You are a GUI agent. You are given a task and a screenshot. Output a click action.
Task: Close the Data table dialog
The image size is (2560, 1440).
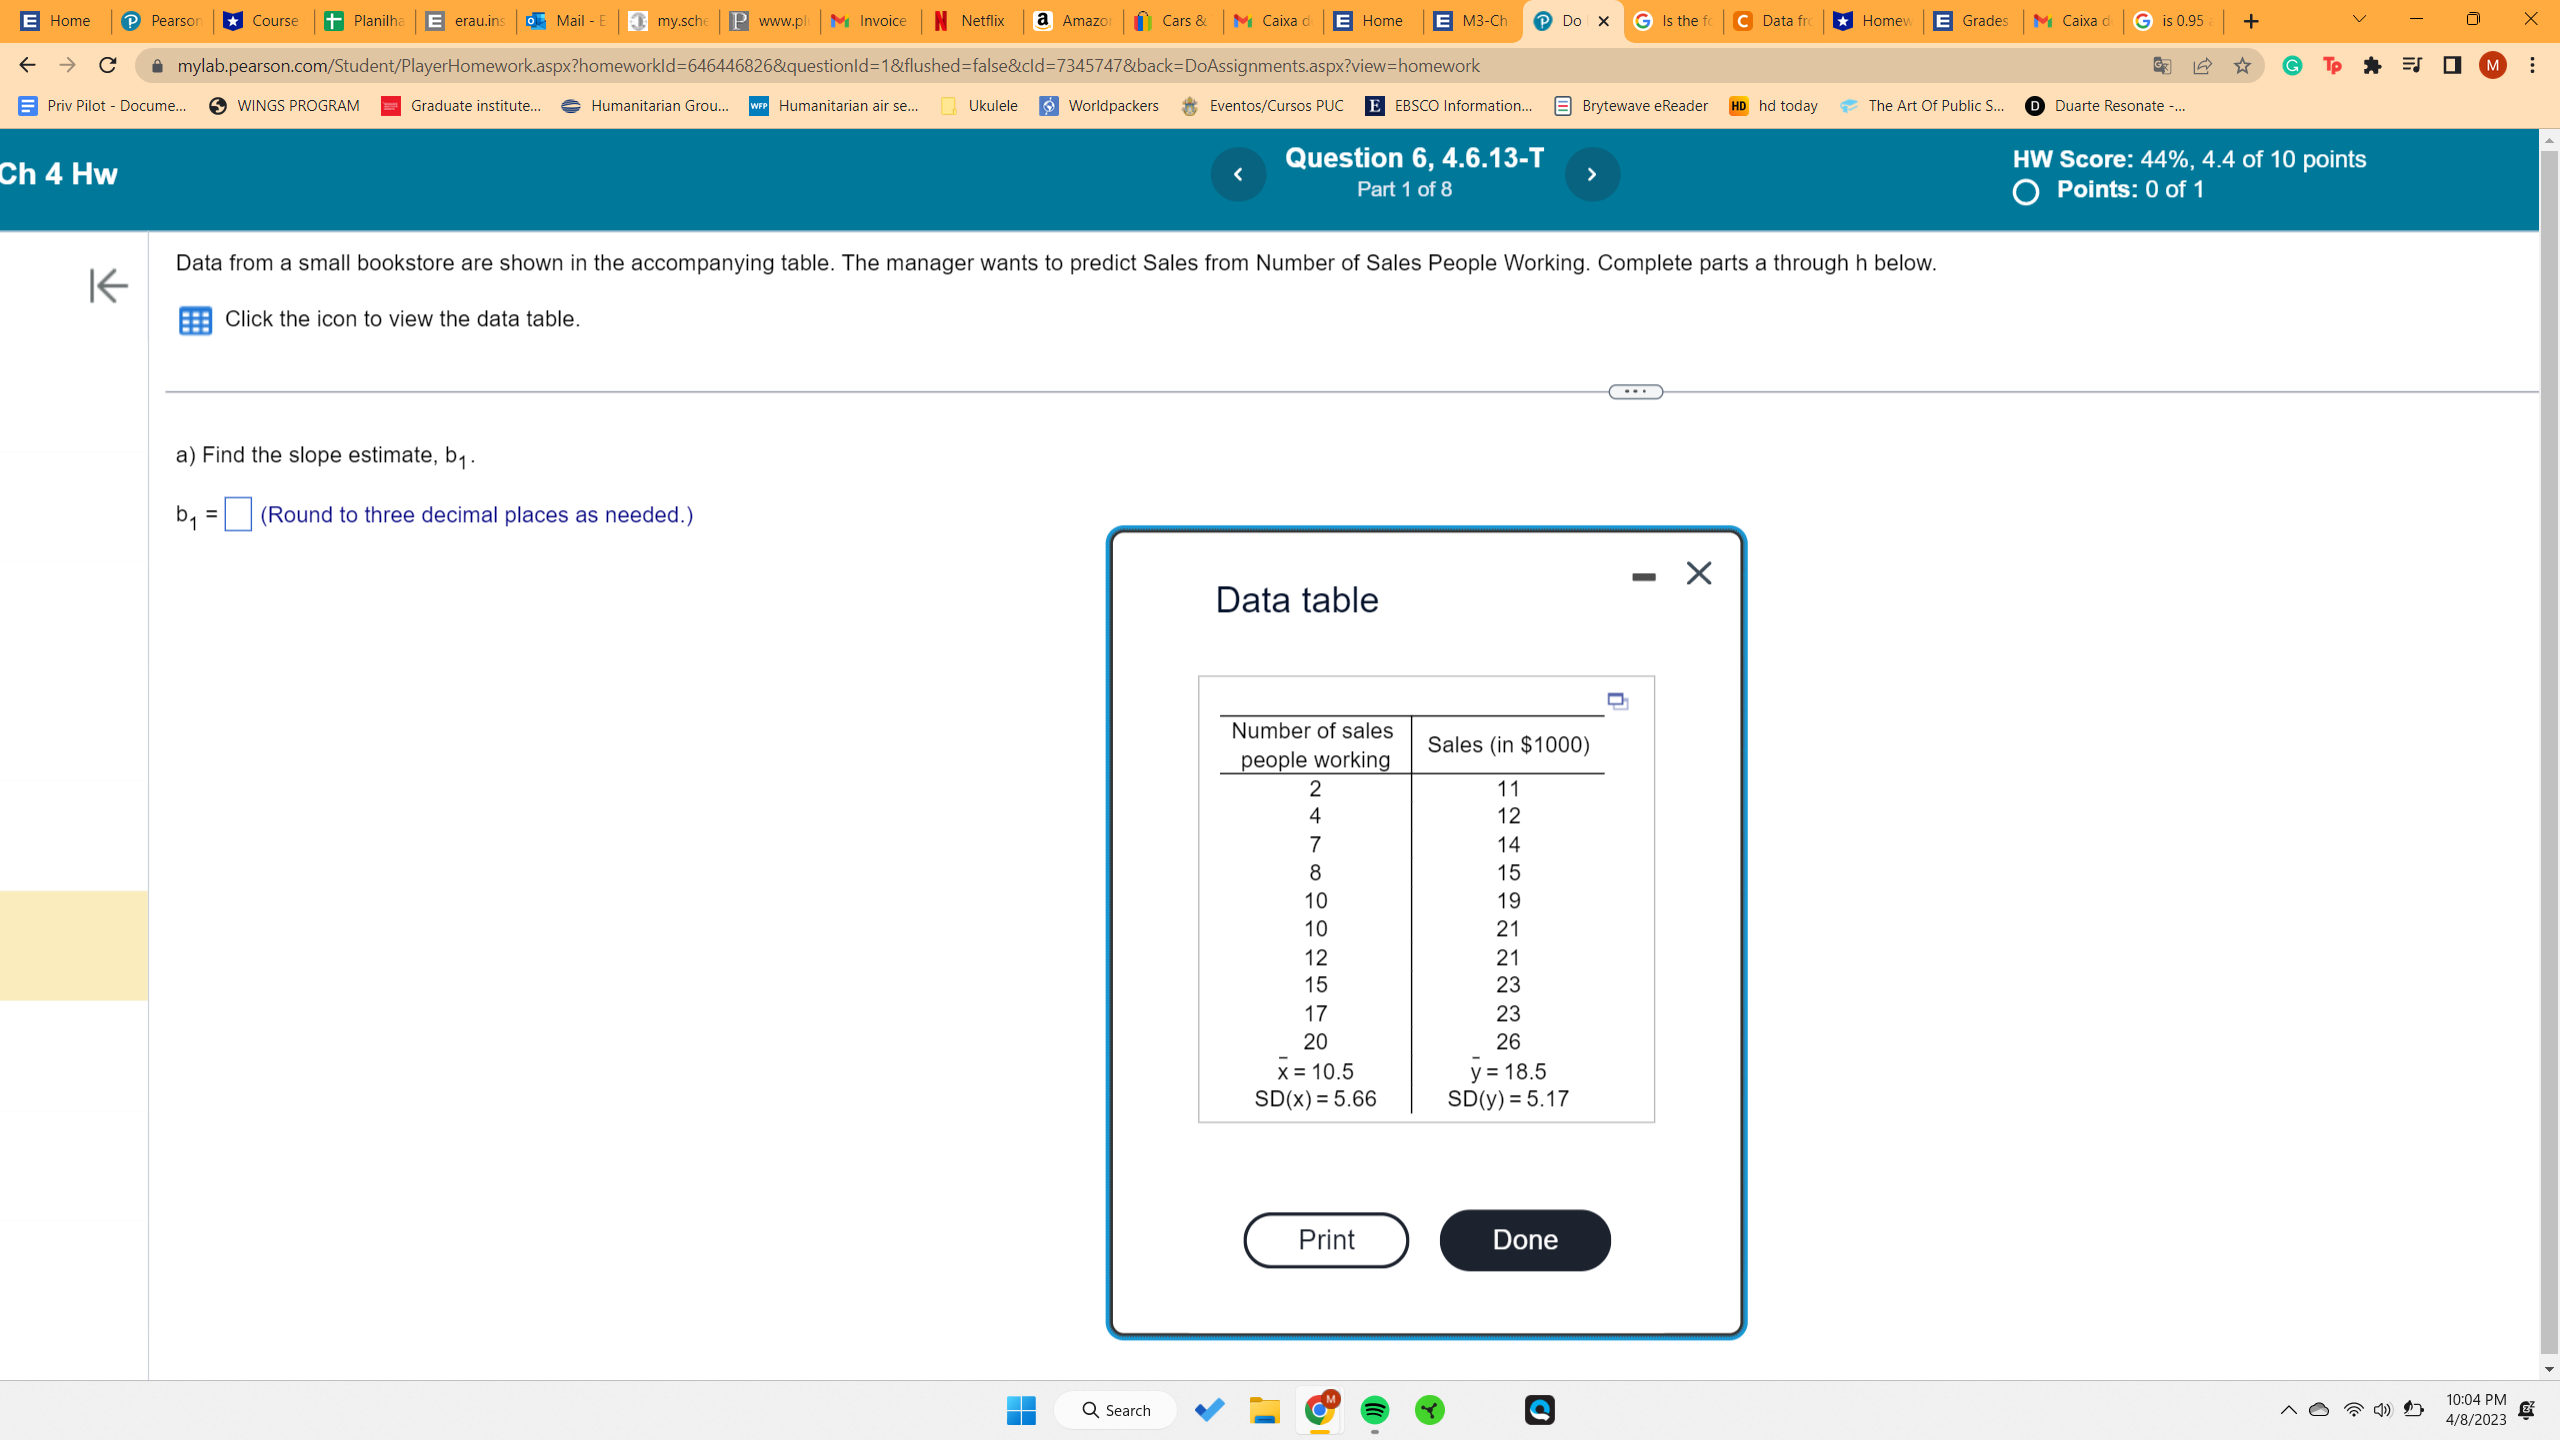coord(1699,573)
